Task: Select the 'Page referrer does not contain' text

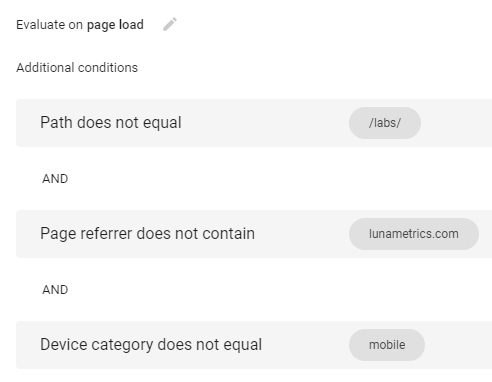Action: 147,233
